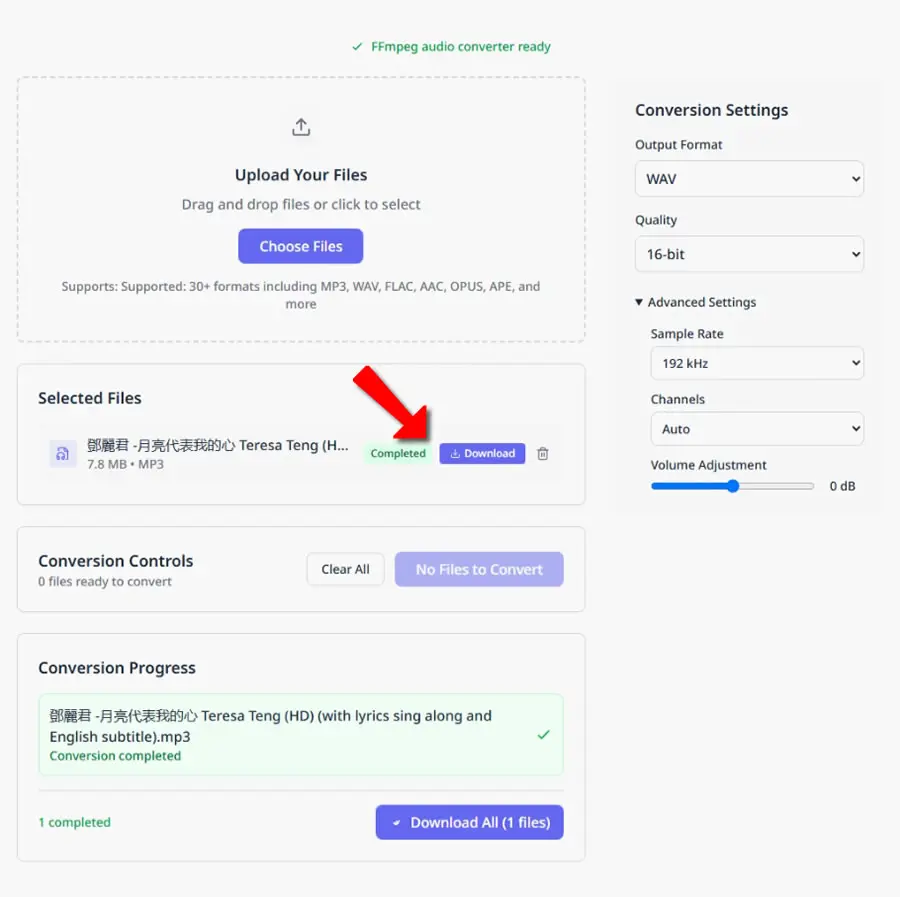Open the Quality 16-bit dropdown
This screenshot has height=897, width=900.
point(749,254)
